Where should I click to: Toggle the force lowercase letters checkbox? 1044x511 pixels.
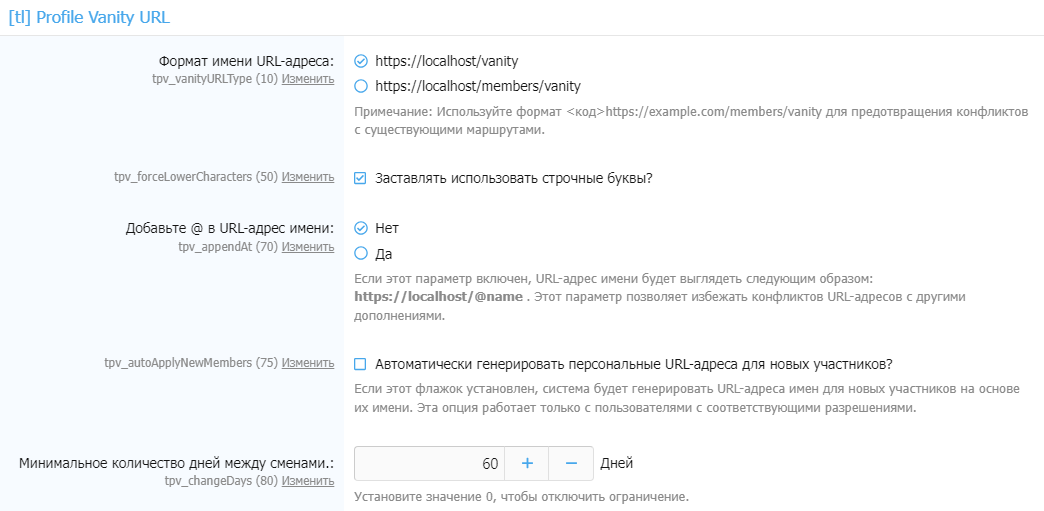(x=361, y=178)
